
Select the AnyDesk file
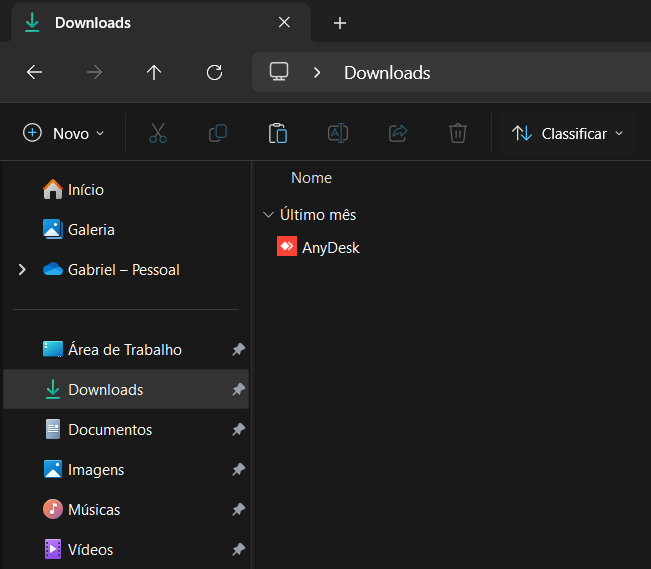(x=330, y=248)
